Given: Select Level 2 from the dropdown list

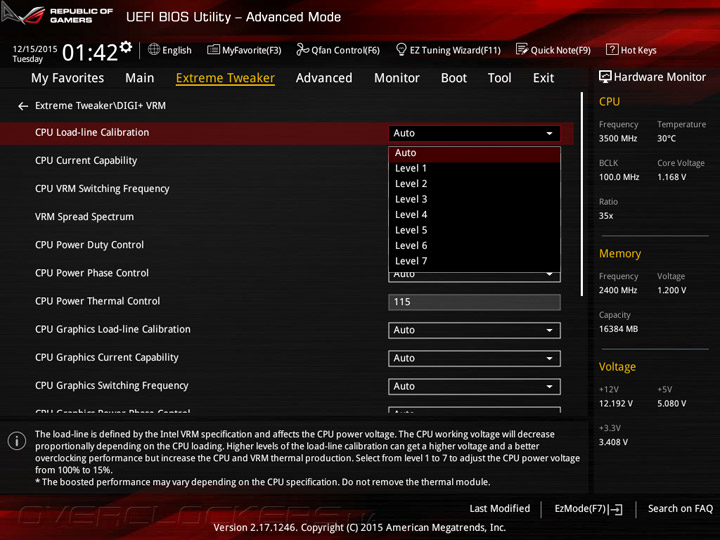Looking at the screenshot, I should (x=474, y=184).
